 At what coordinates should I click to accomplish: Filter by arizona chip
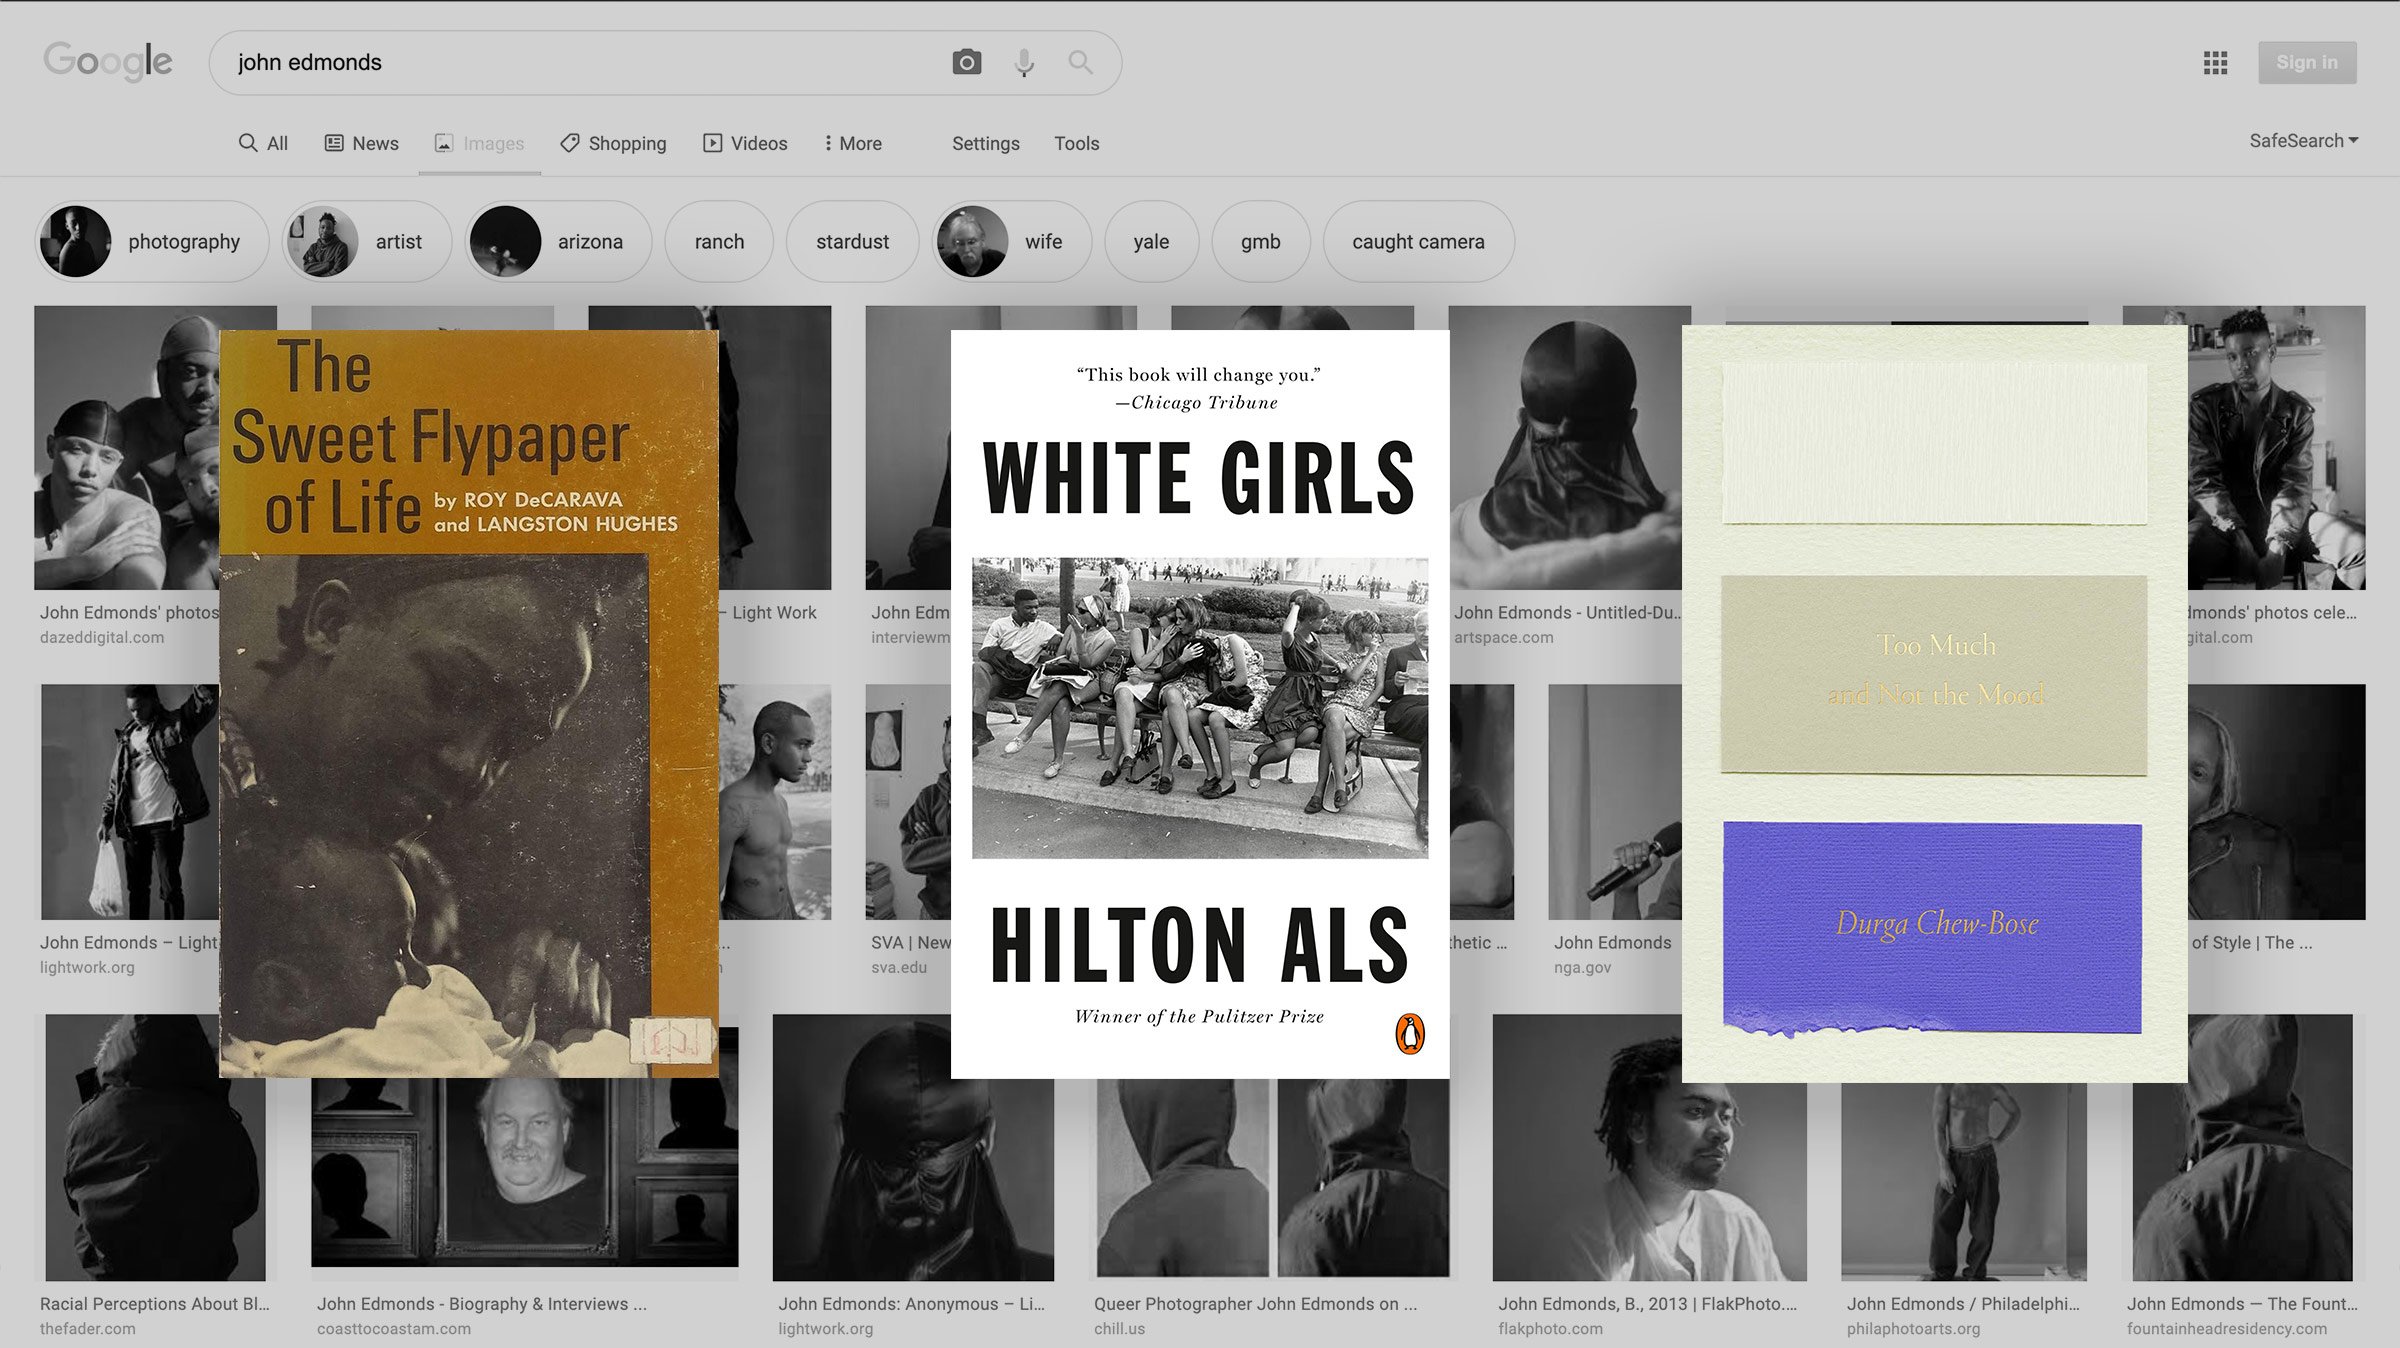coord(558,241)
